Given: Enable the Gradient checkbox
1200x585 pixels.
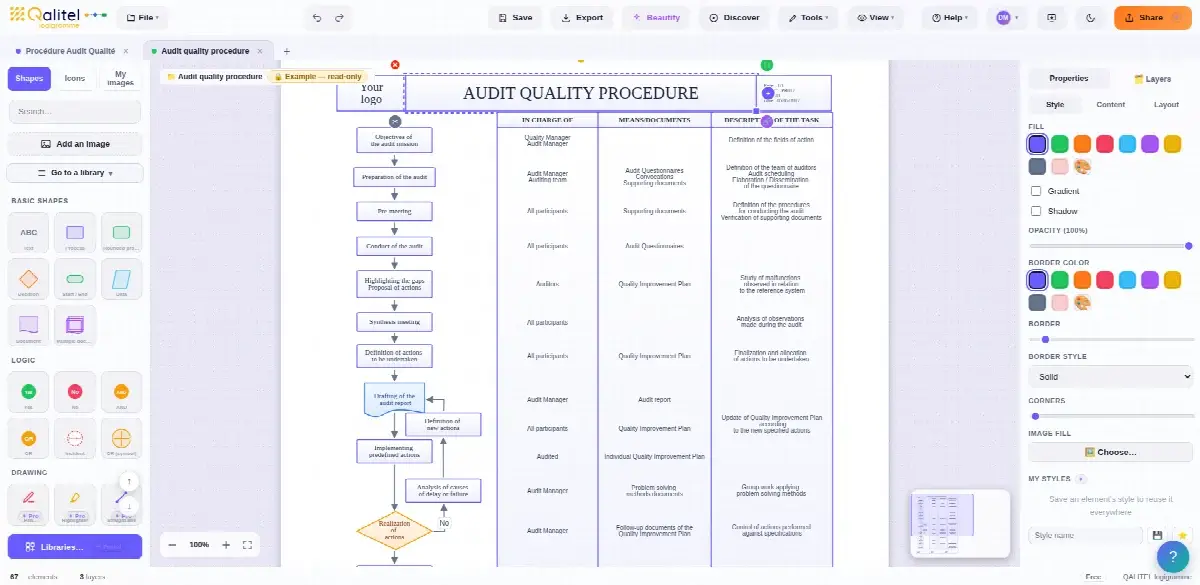Looking at the screenshot, I should (1036, 191).
